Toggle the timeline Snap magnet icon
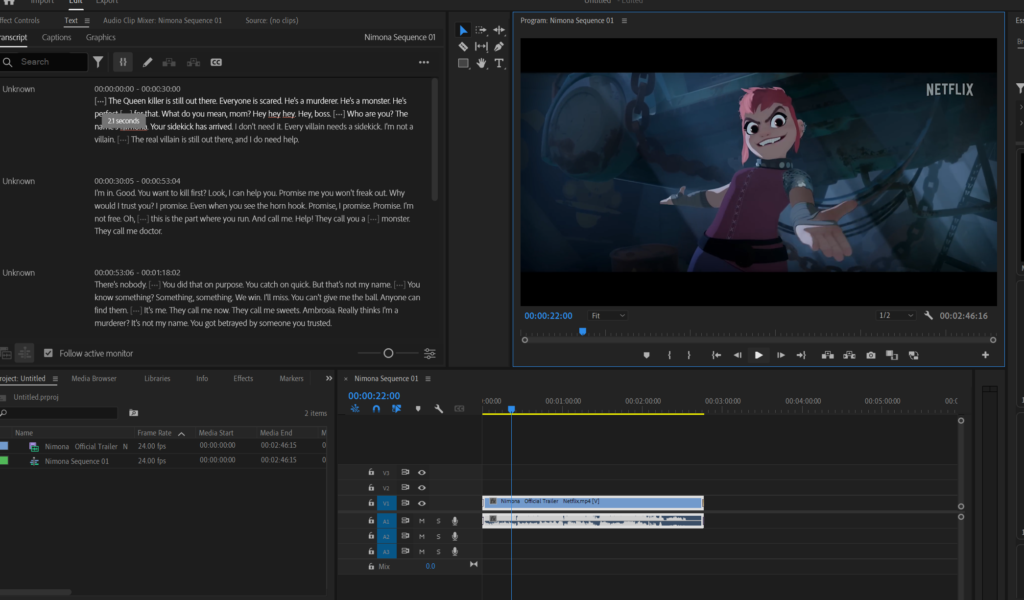This screenshot has width=1024, height=600. (376, 409)
